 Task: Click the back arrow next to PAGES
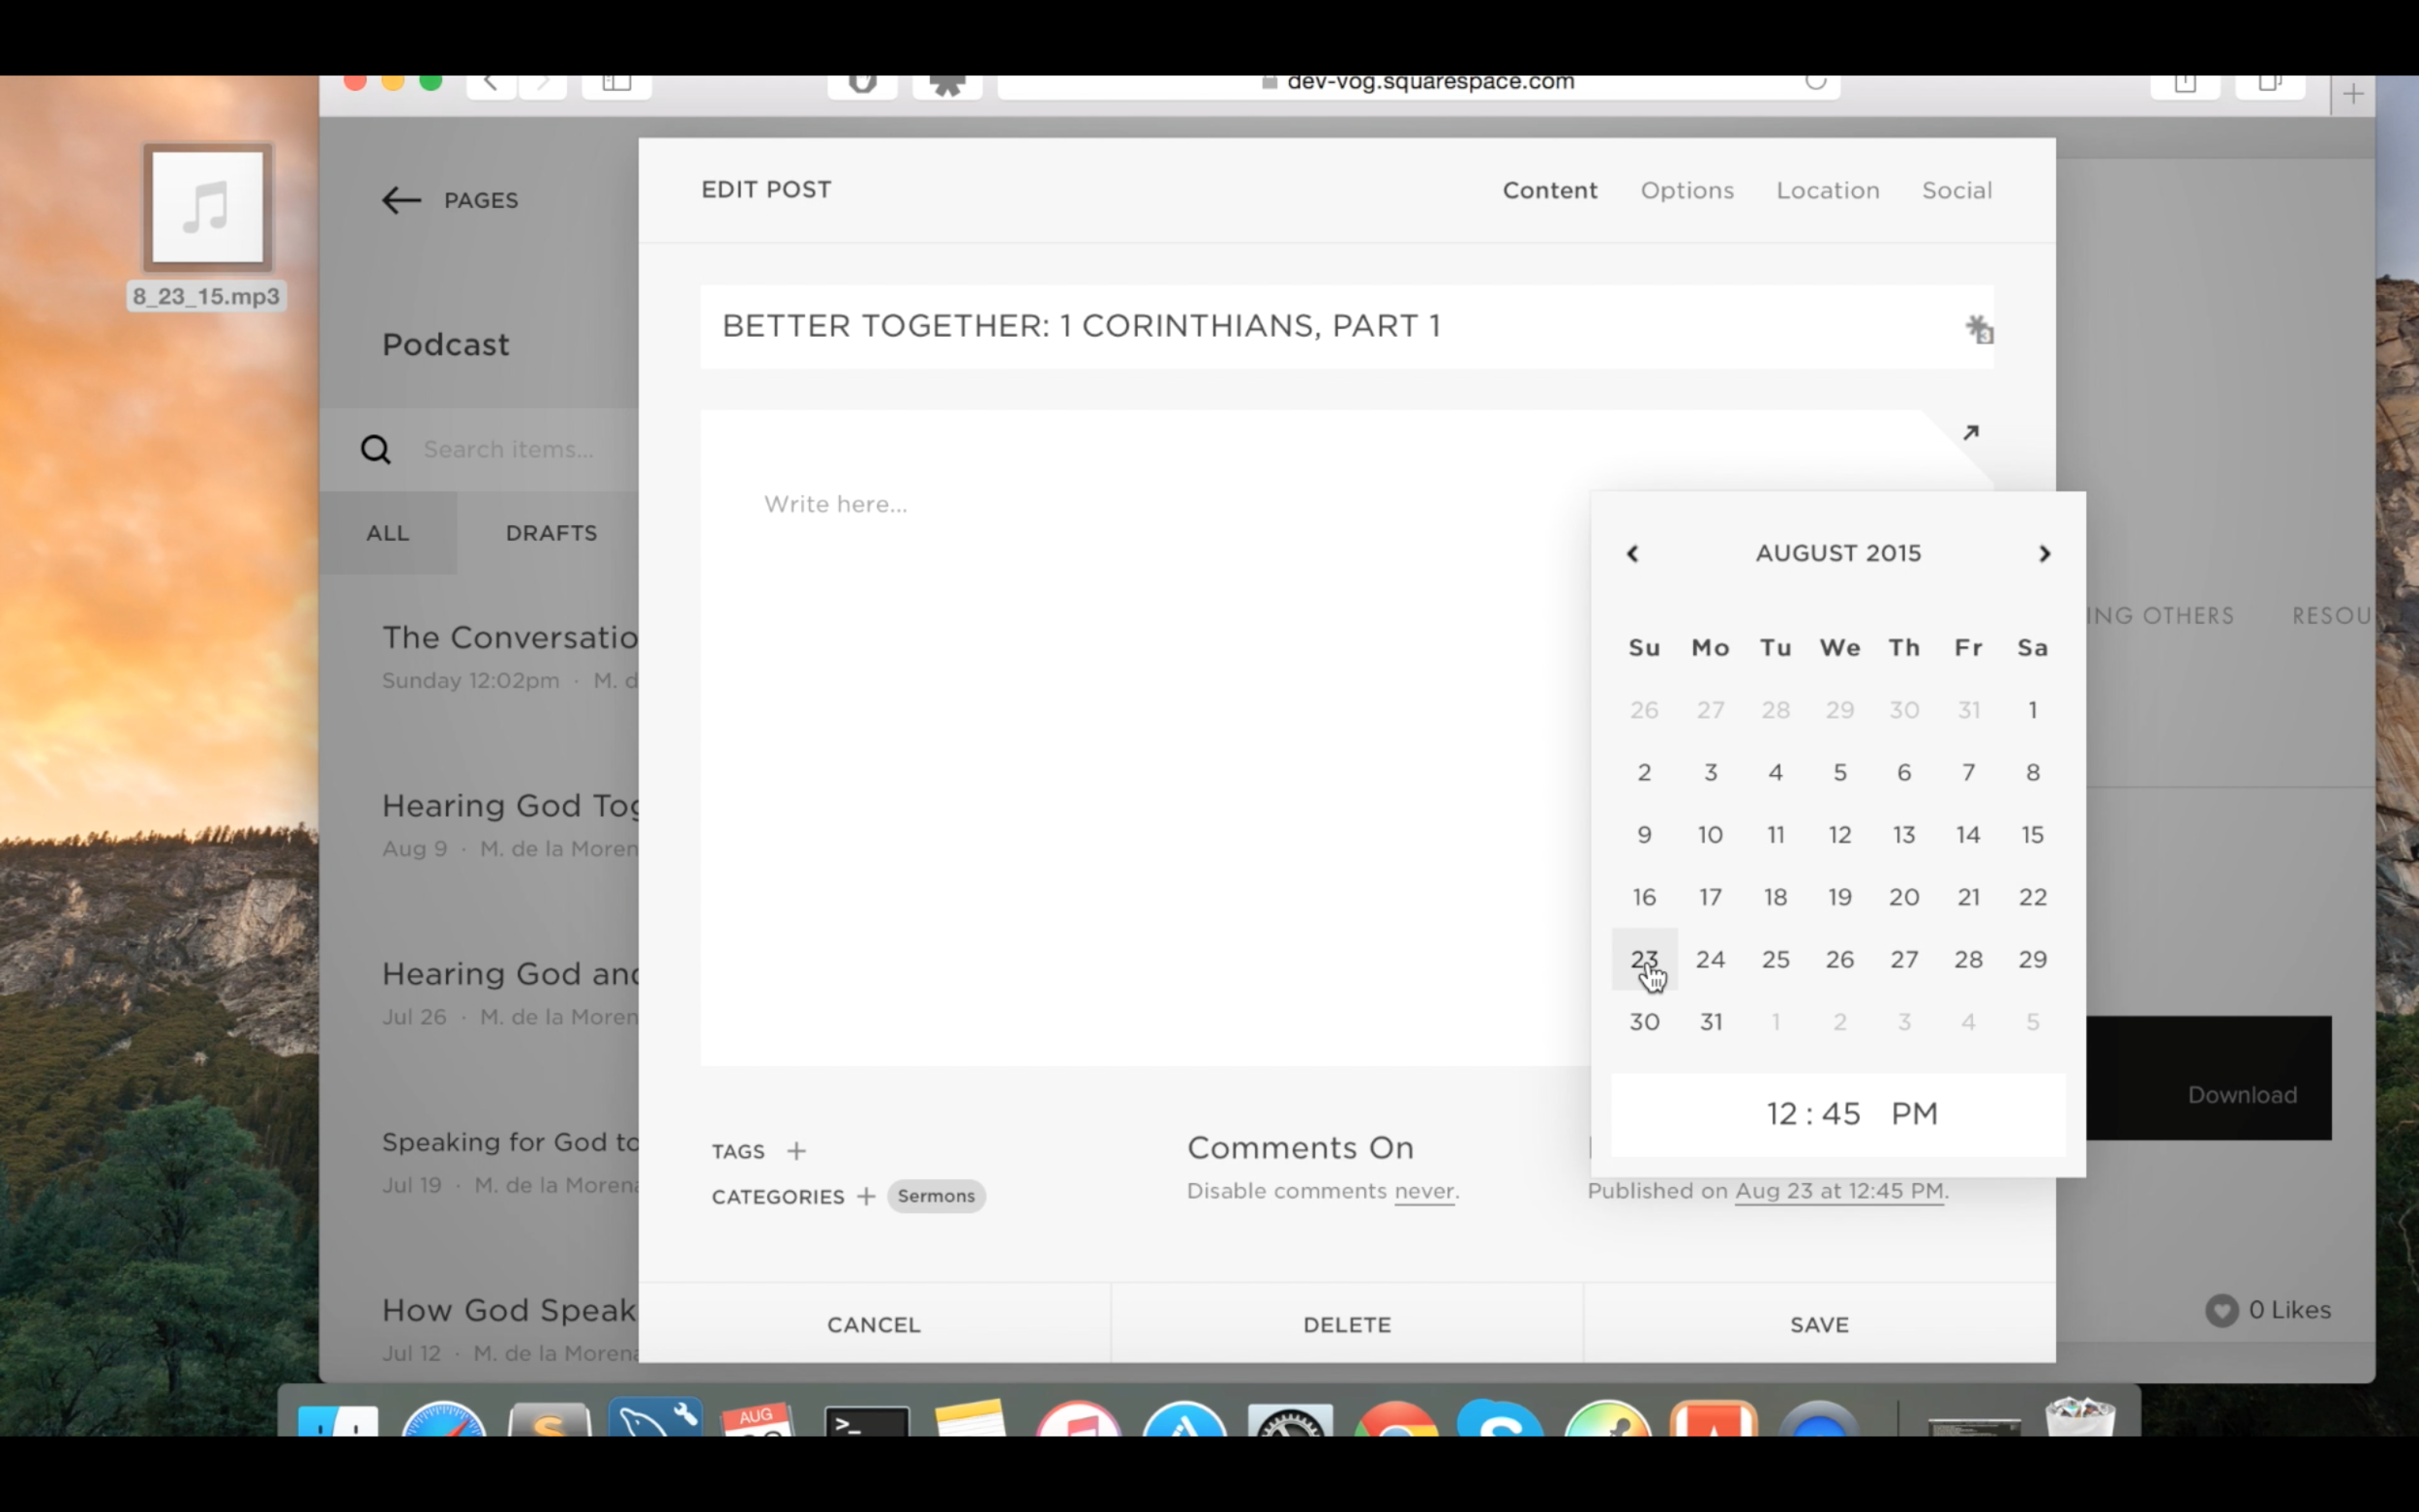(401, 200)
